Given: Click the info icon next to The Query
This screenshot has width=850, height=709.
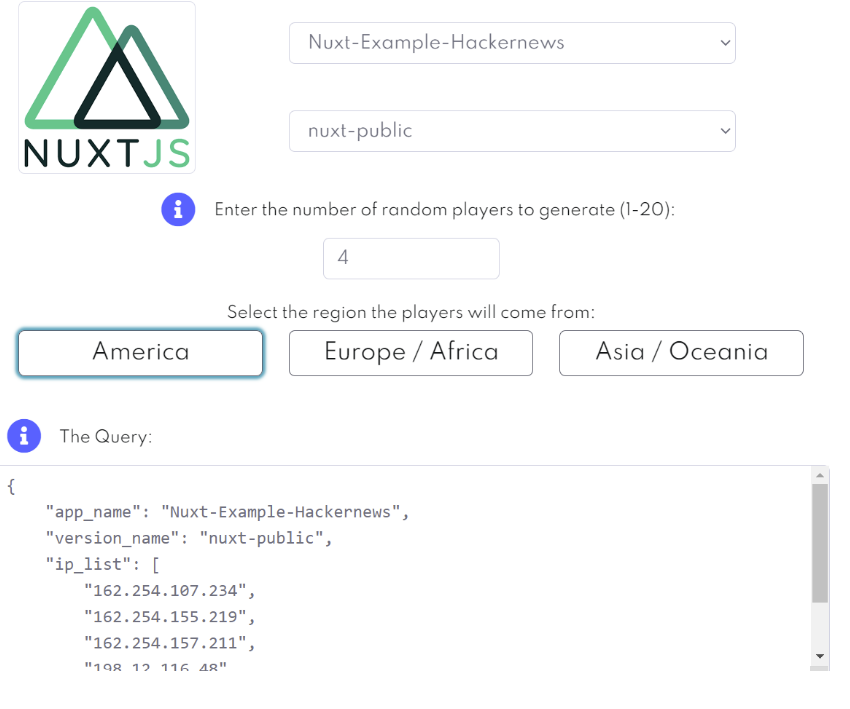Looking at the screenshot, I should pyautogui.click(x=24, y=436).
